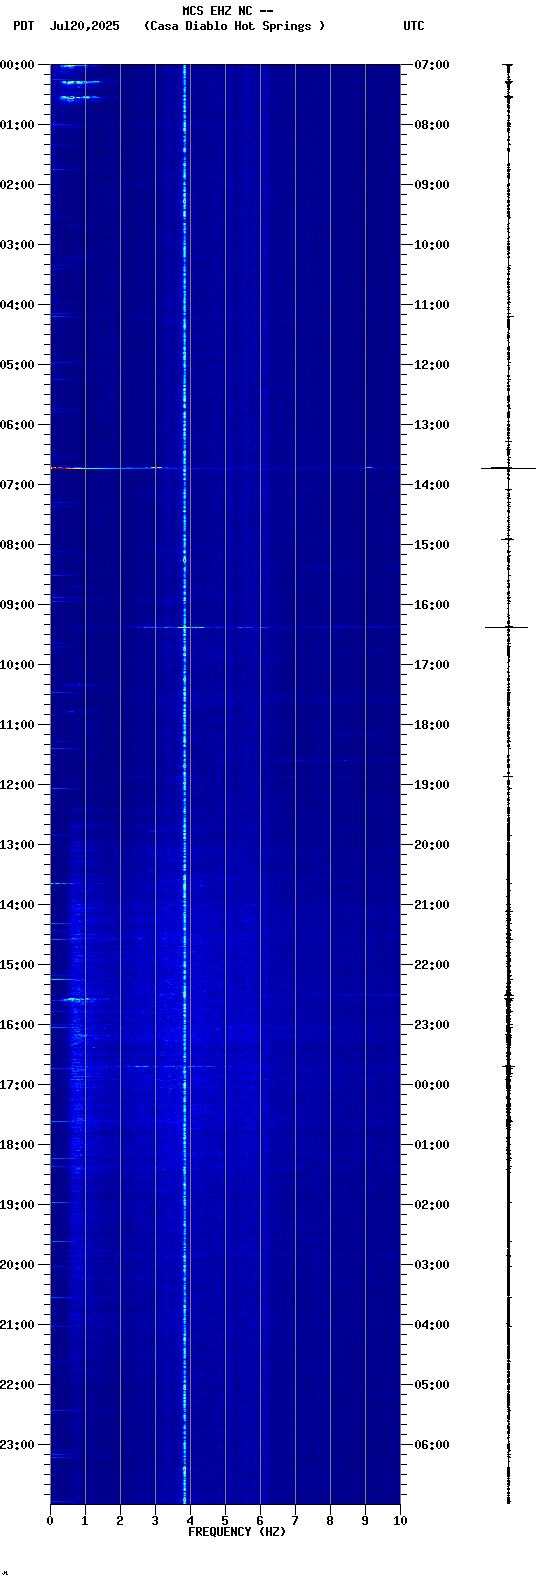Click PDT time label '19:00'
Image resolution: width=552 pixels, height=1584 pixels.
click(x=17, y=1205)
